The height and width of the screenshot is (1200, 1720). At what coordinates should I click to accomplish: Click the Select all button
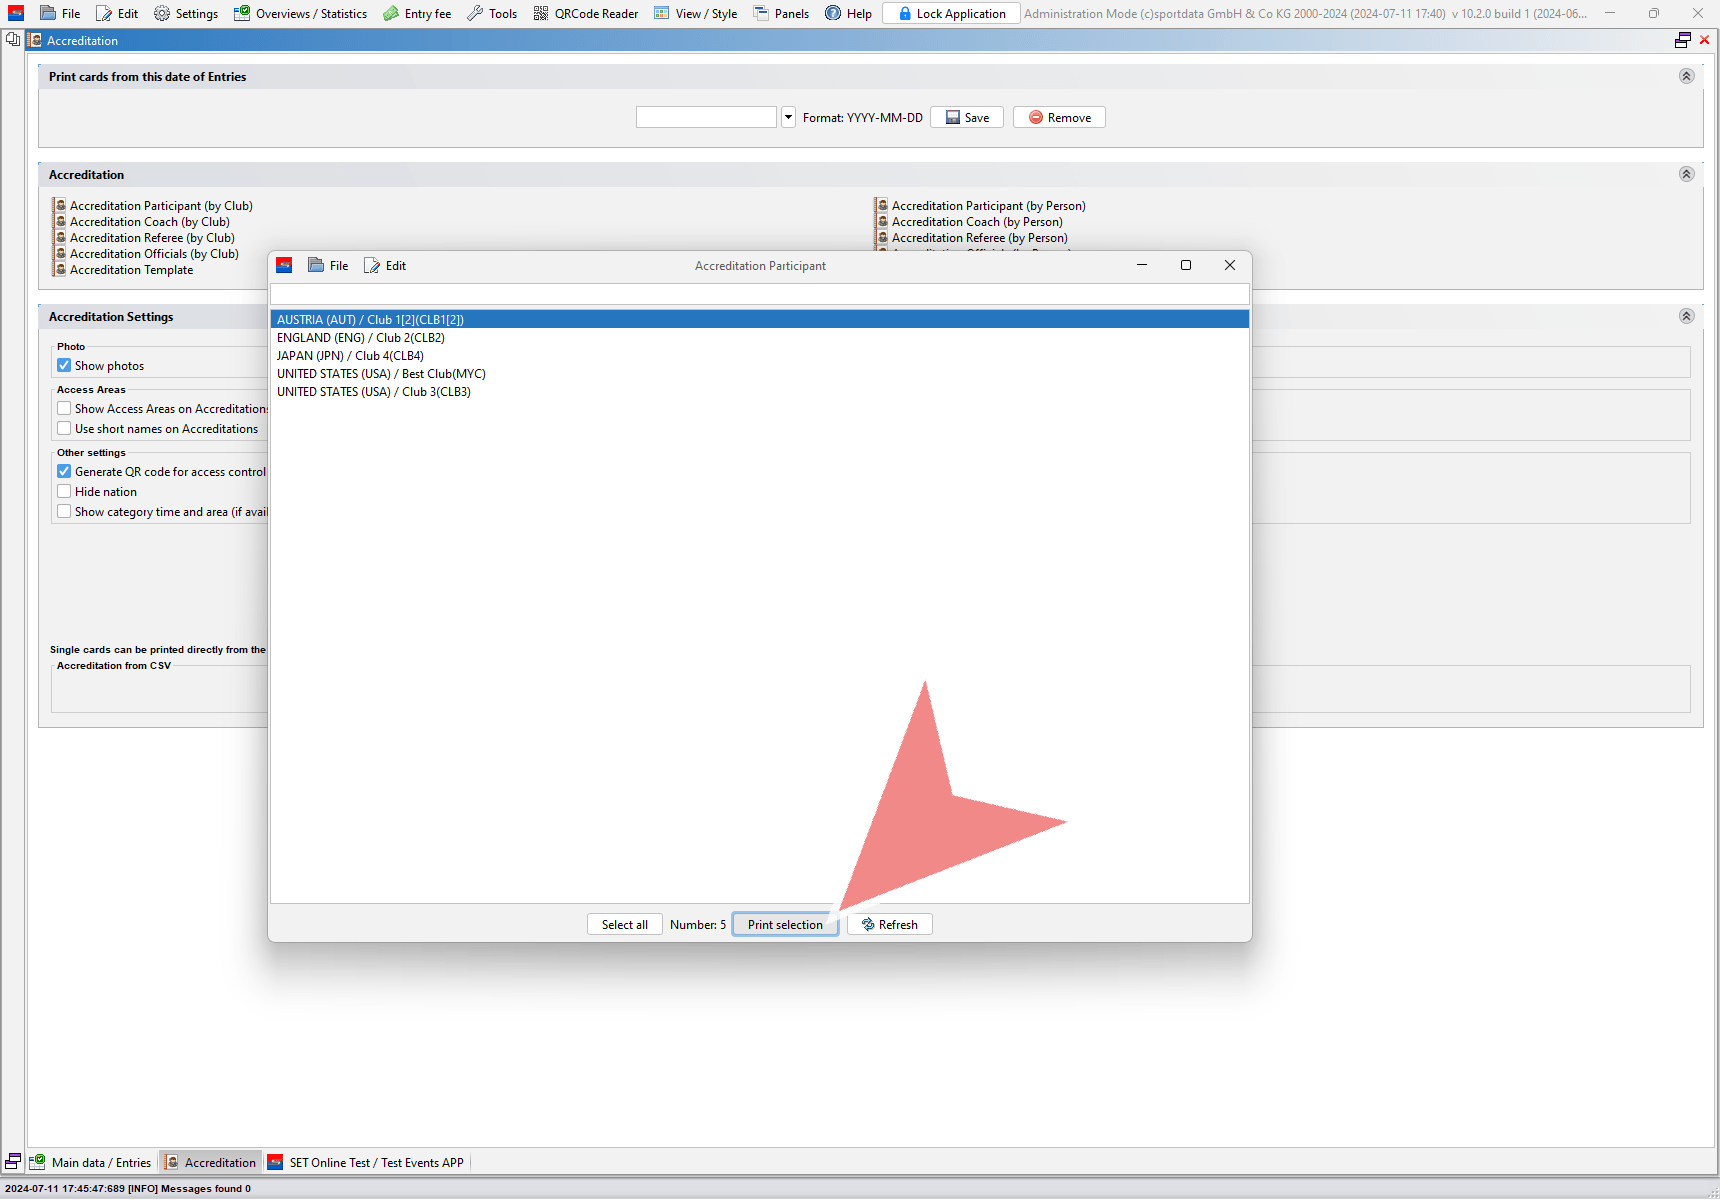tap(624, 925)
